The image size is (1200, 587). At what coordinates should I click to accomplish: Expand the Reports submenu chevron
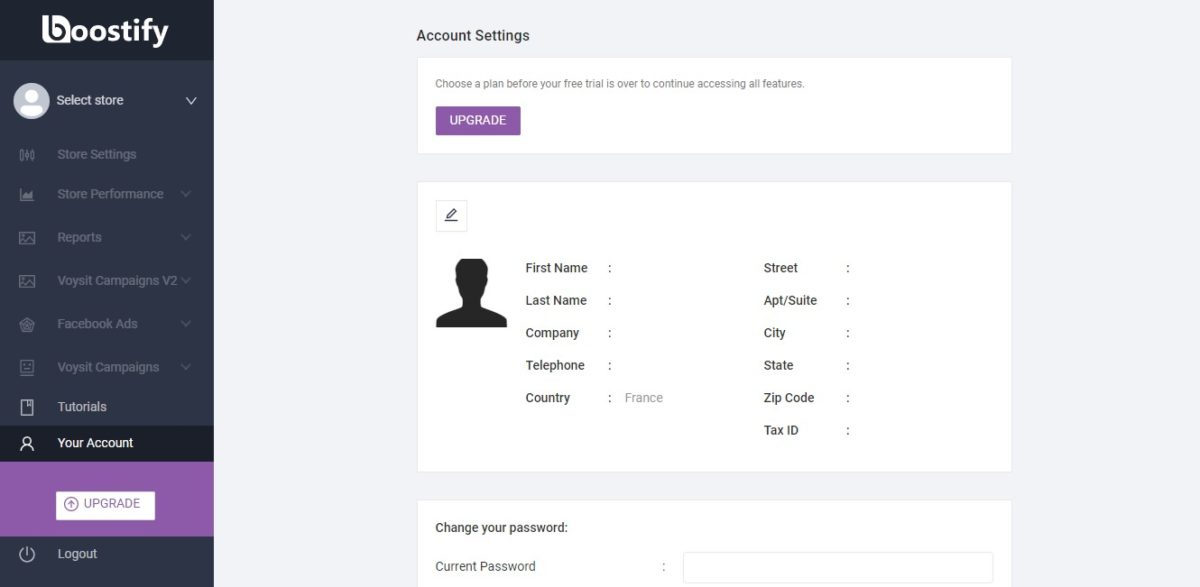185,237
